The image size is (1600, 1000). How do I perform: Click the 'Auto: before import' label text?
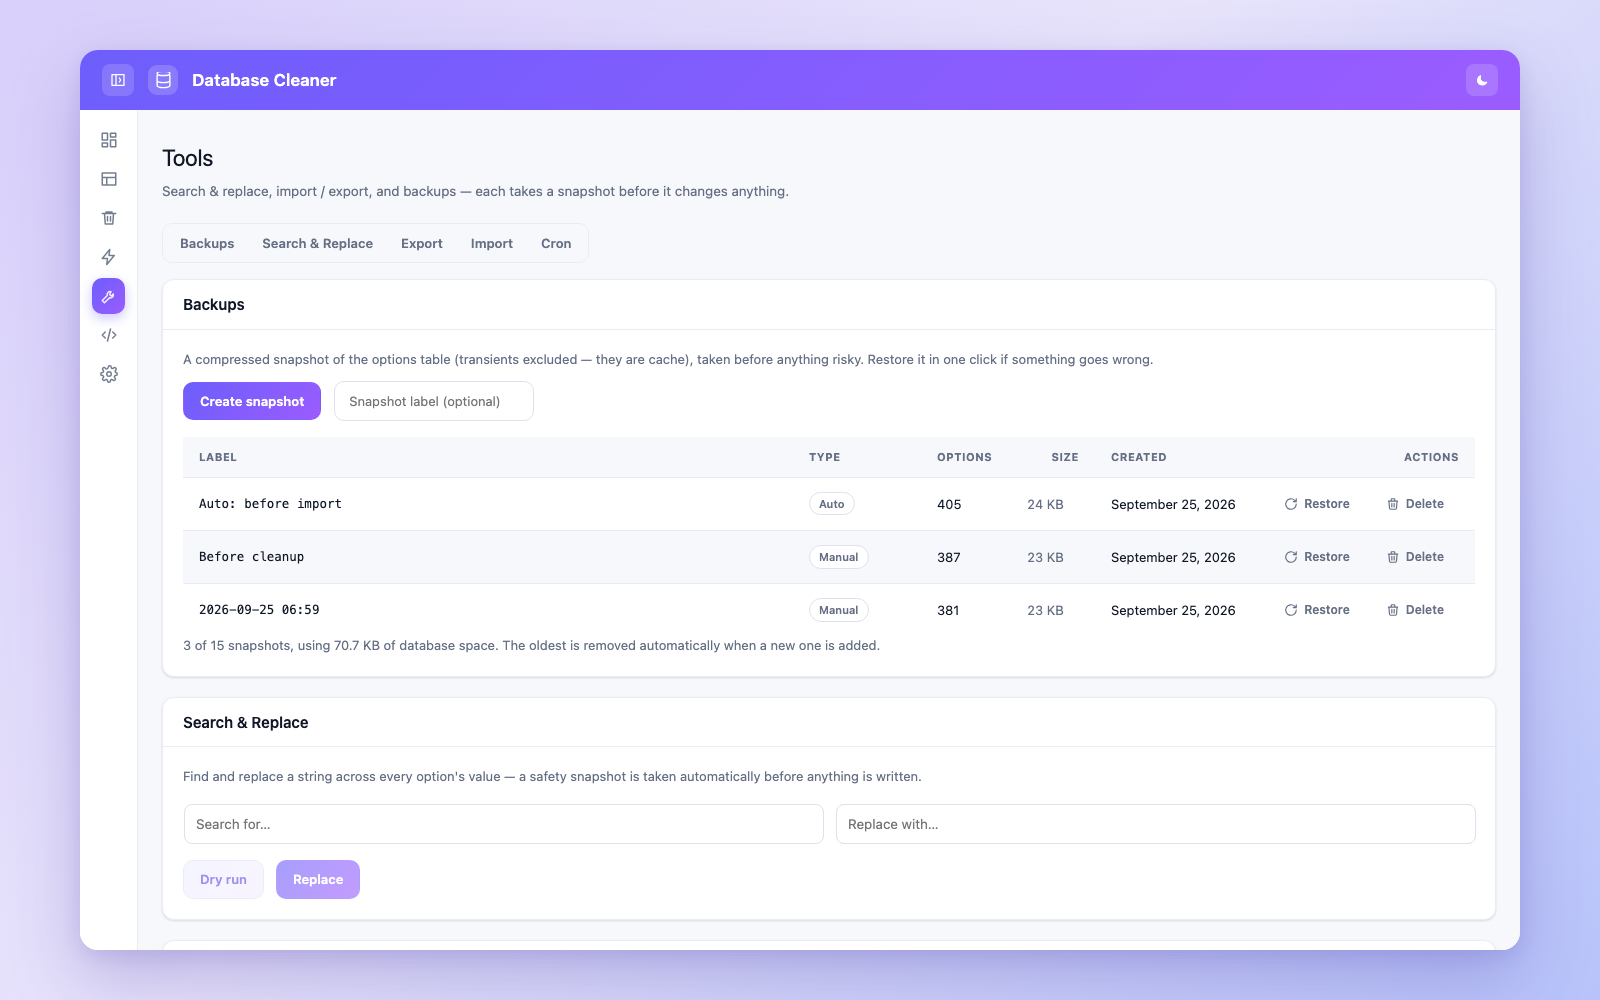point(270,504)
